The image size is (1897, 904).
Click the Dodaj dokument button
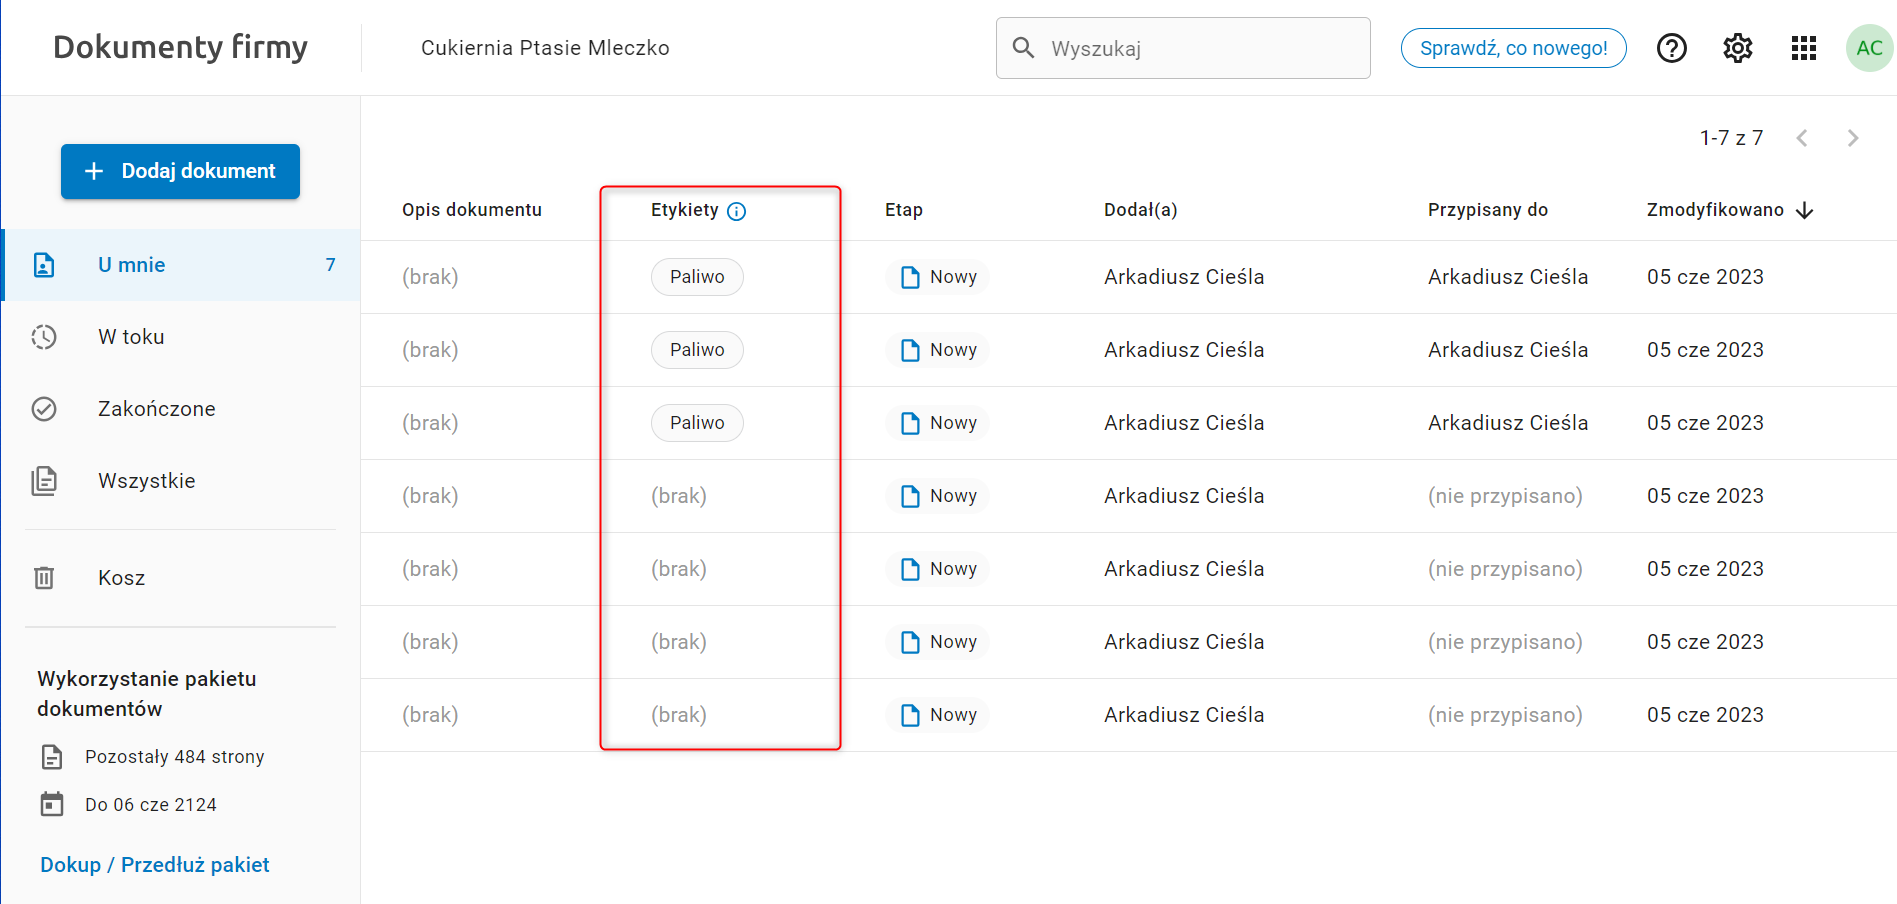[180, 171]
